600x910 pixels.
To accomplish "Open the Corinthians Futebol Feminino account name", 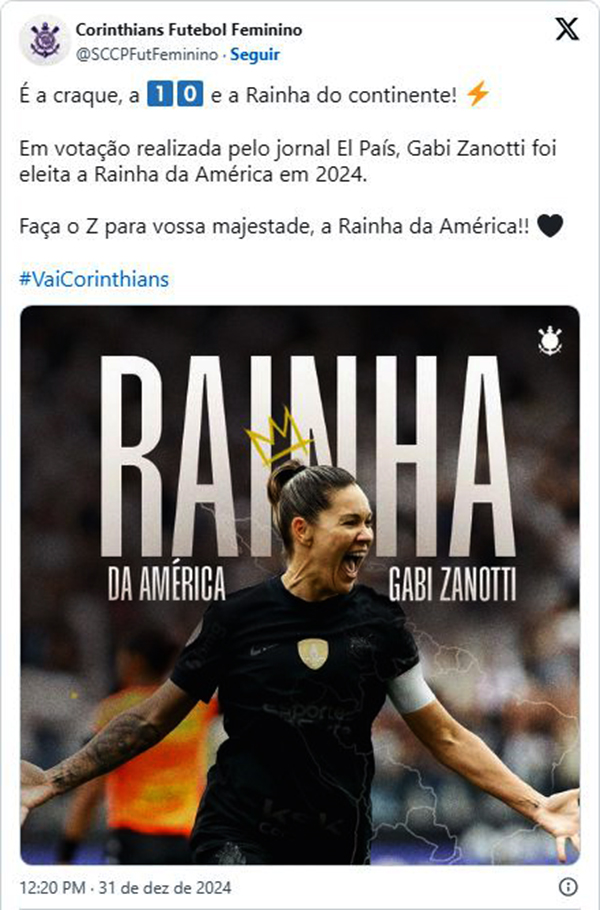I will click(189, 30).
